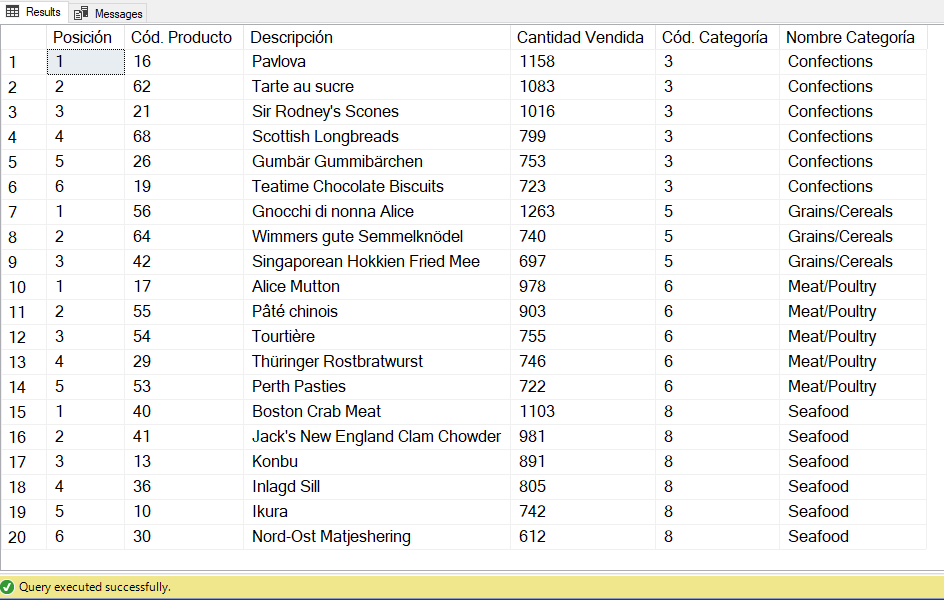Click the Konbu description cell
The height and width of the screenshot is (600, 944).
pos(377,462)
